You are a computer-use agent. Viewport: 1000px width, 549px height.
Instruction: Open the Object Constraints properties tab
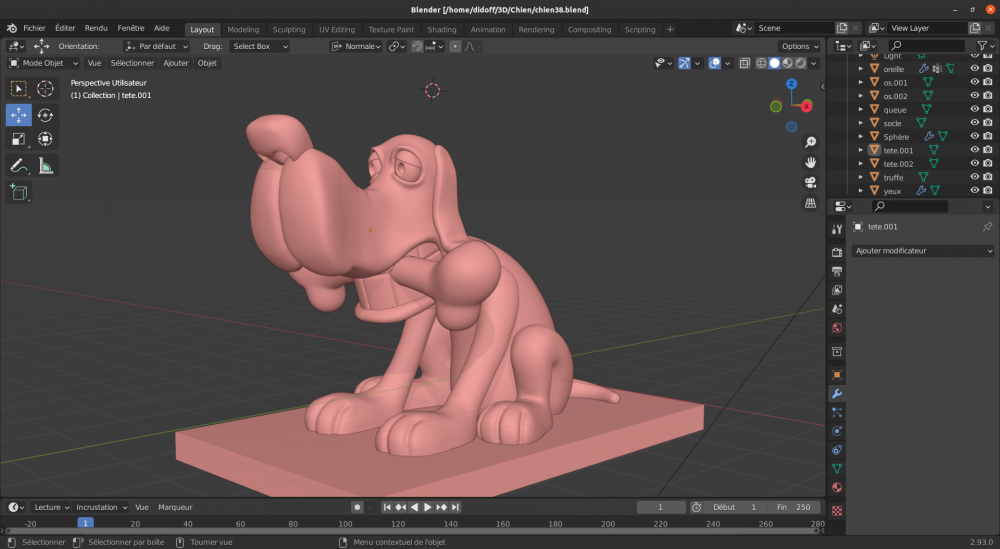click(837, 450)
